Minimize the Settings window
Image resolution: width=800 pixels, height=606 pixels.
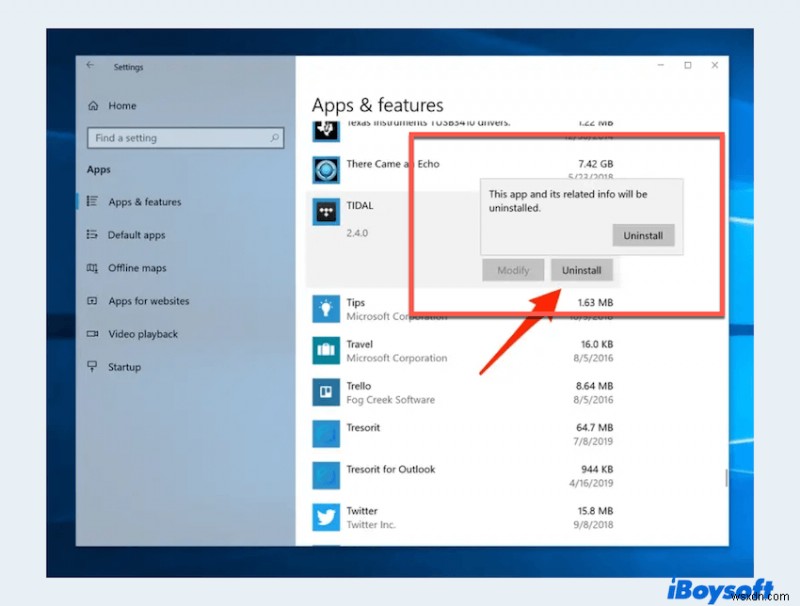[661, 65]
